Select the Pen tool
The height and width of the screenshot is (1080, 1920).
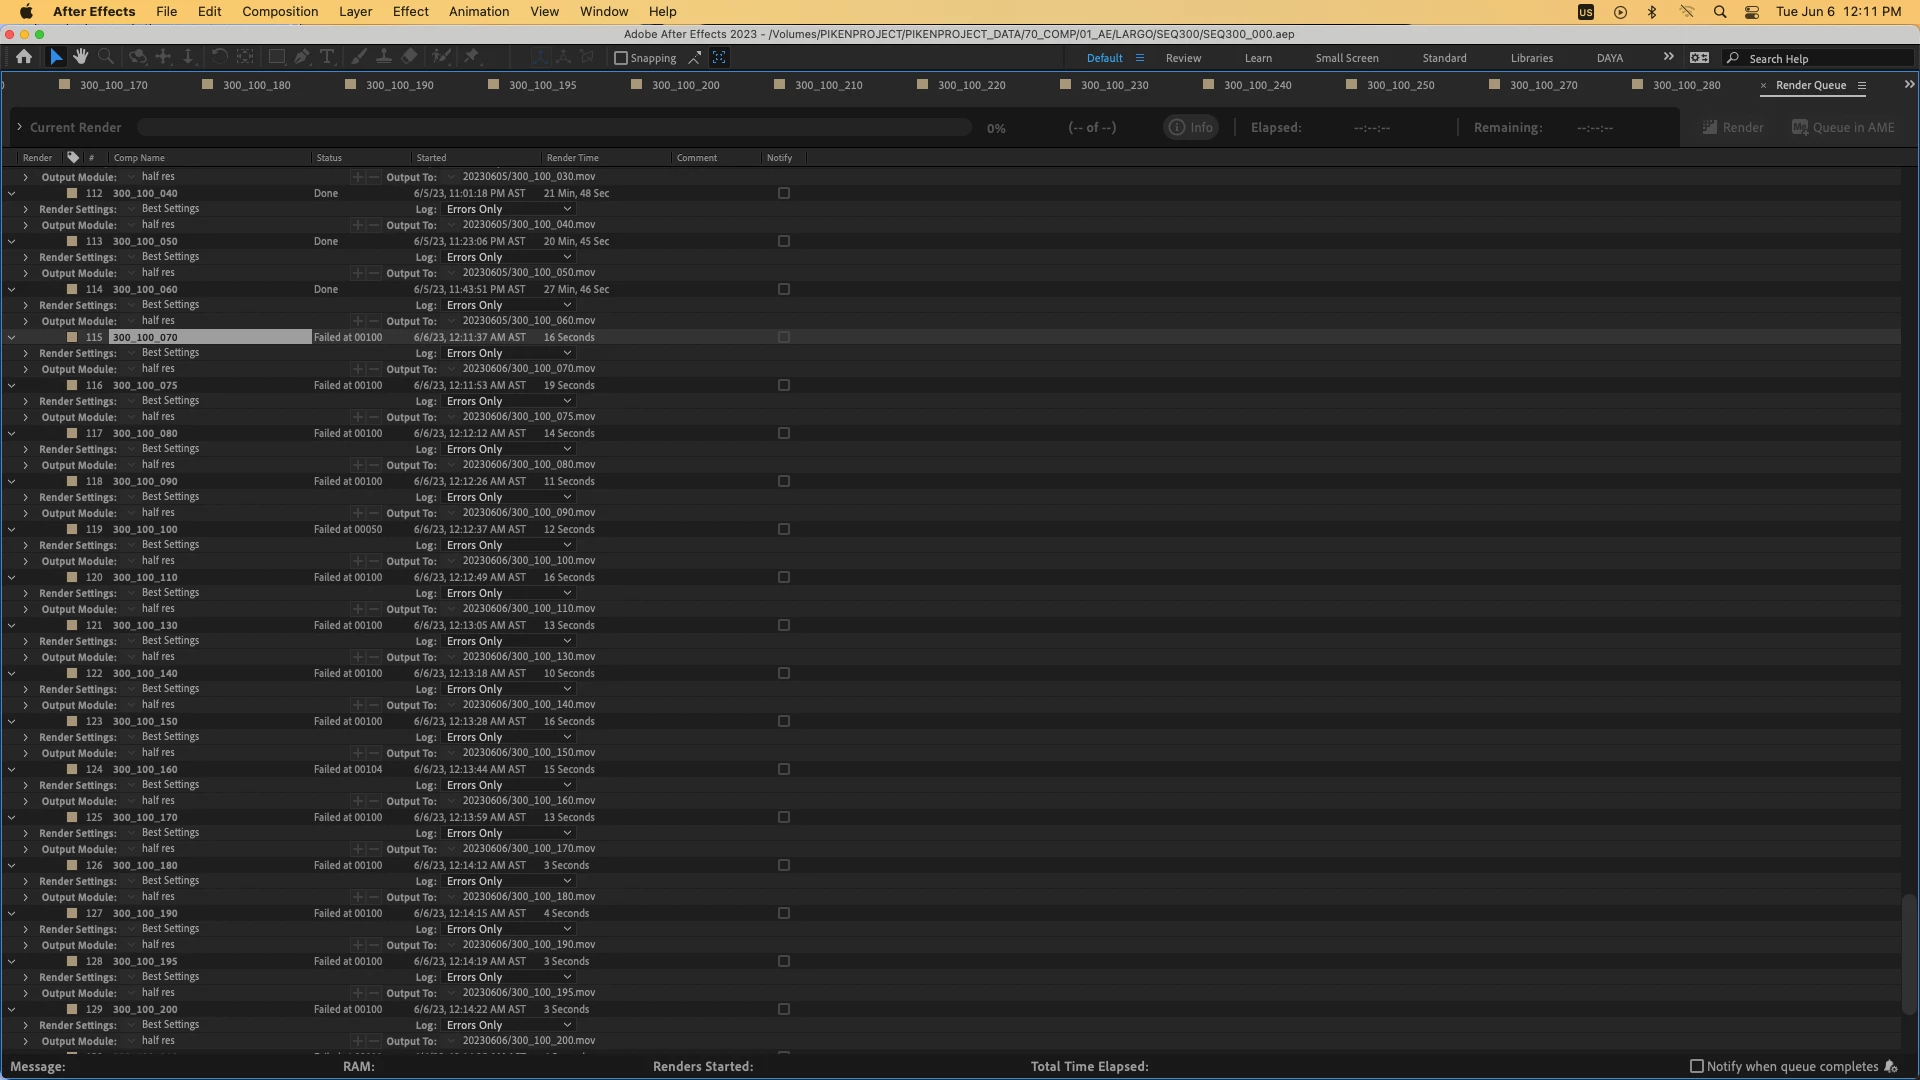tap(301, 57)
